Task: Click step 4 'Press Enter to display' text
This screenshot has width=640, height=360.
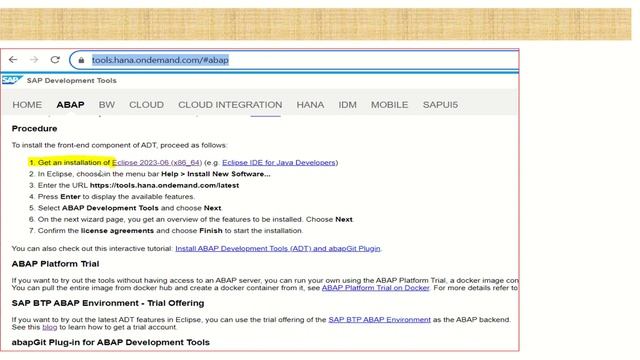Action: [x=116, y=197]
